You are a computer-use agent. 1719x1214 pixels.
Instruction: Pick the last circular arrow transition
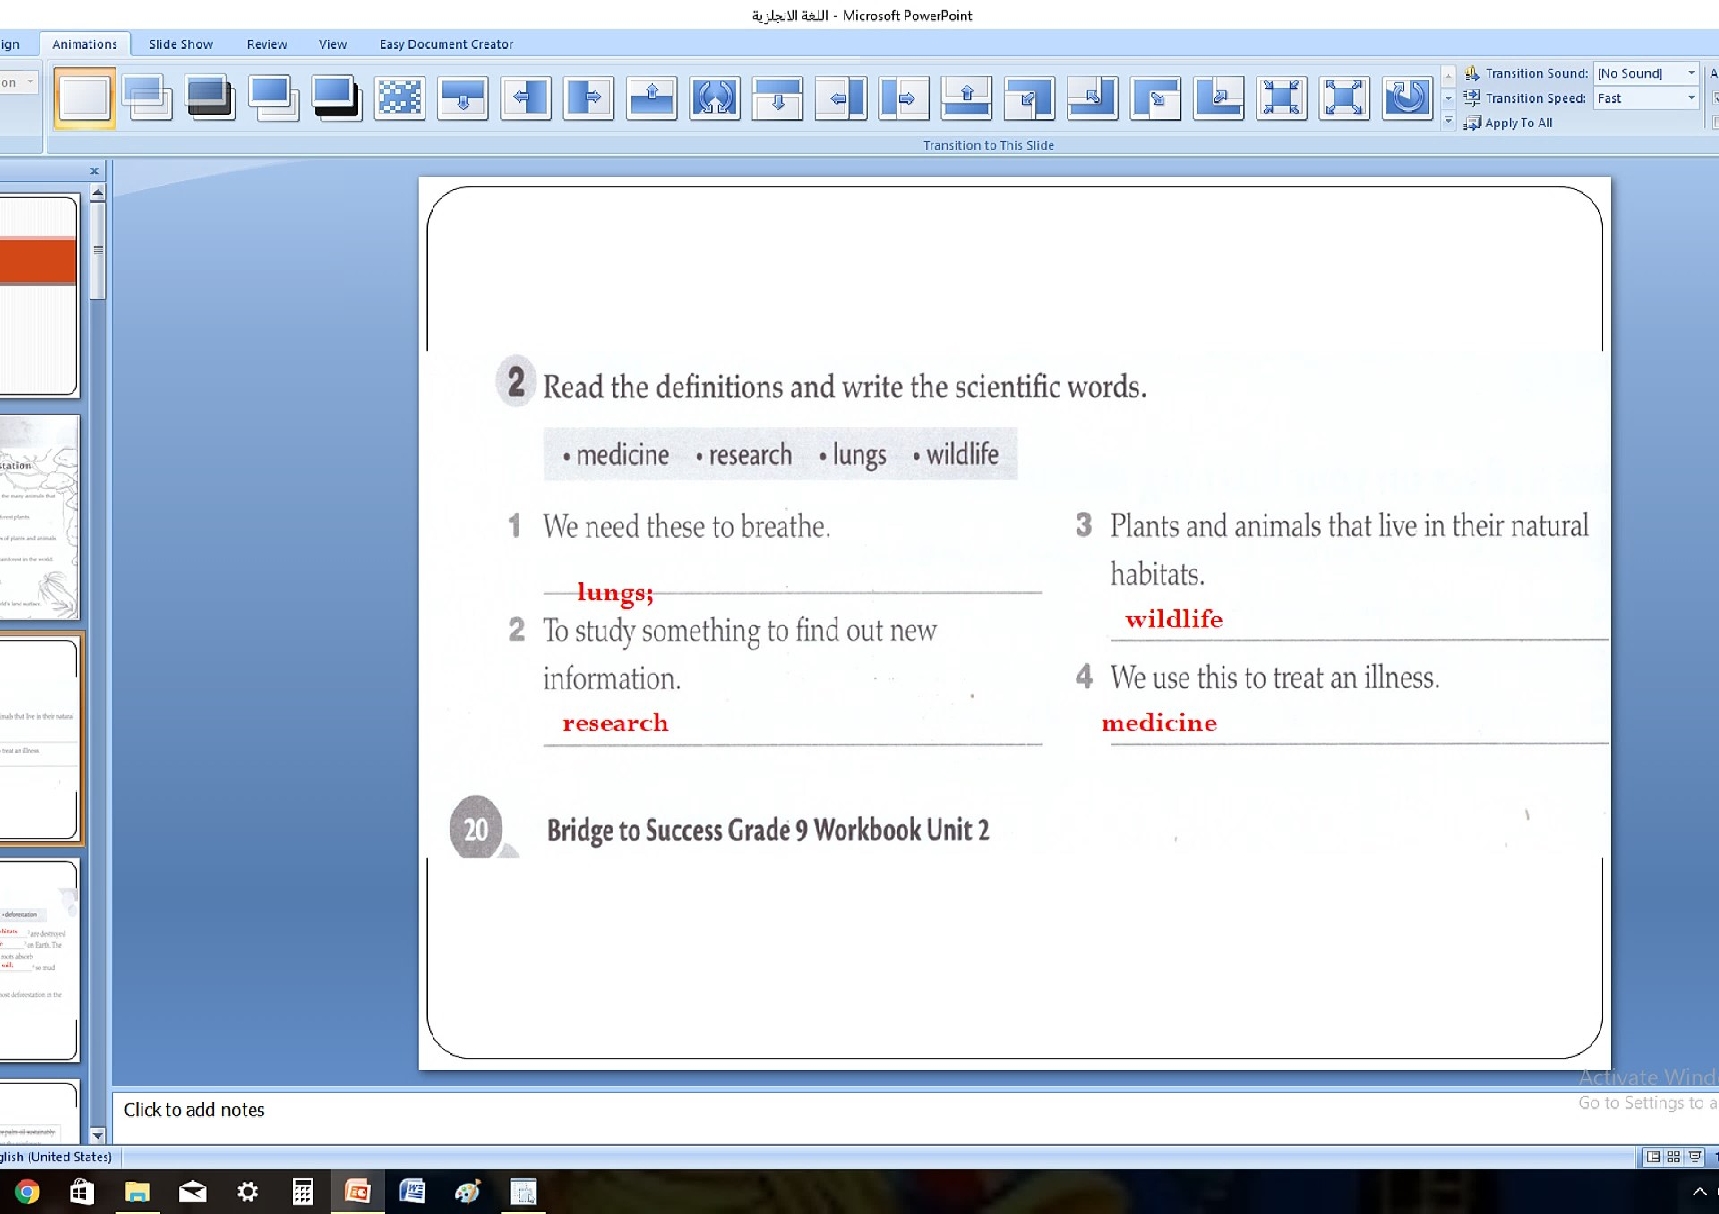(1406, 98)
